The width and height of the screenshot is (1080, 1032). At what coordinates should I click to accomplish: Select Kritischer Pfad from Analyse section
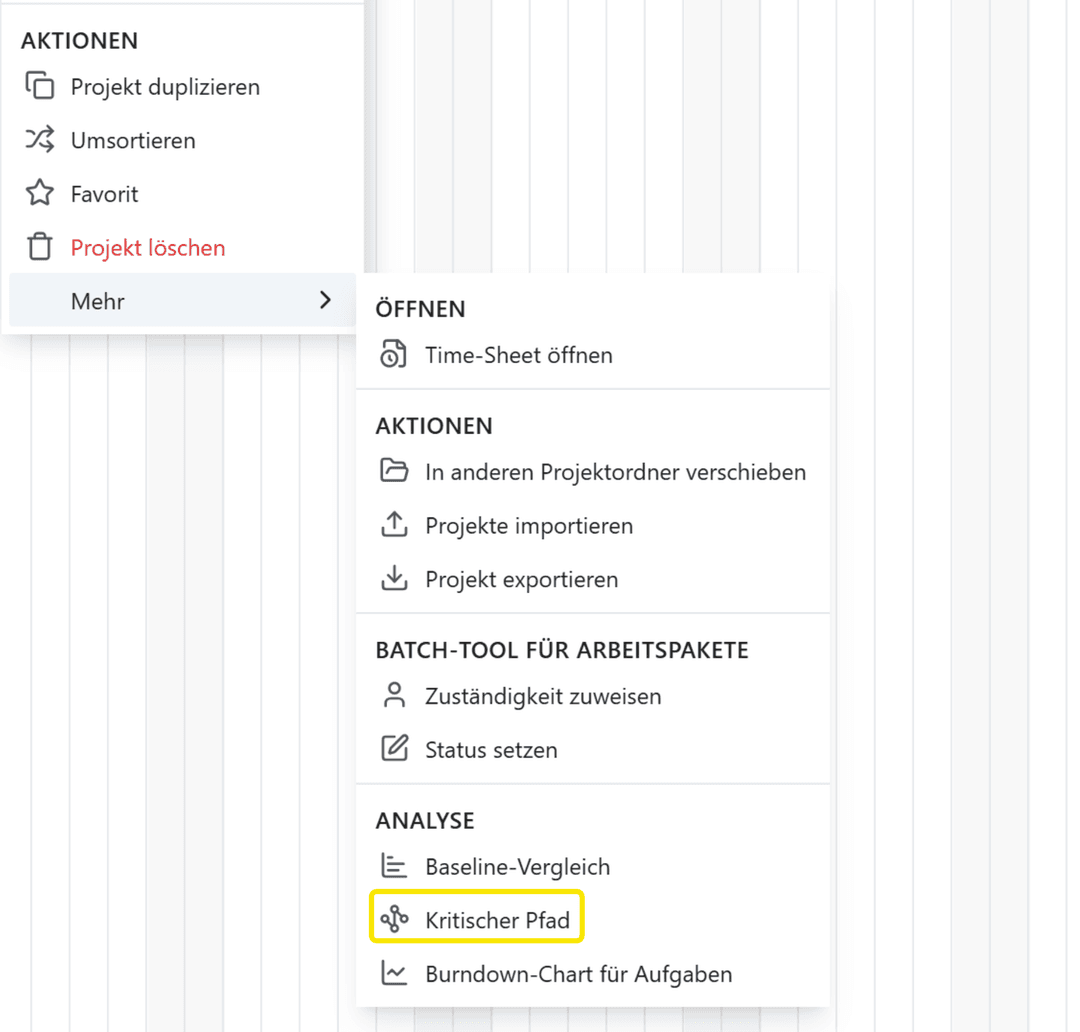(x=497, y=920)
